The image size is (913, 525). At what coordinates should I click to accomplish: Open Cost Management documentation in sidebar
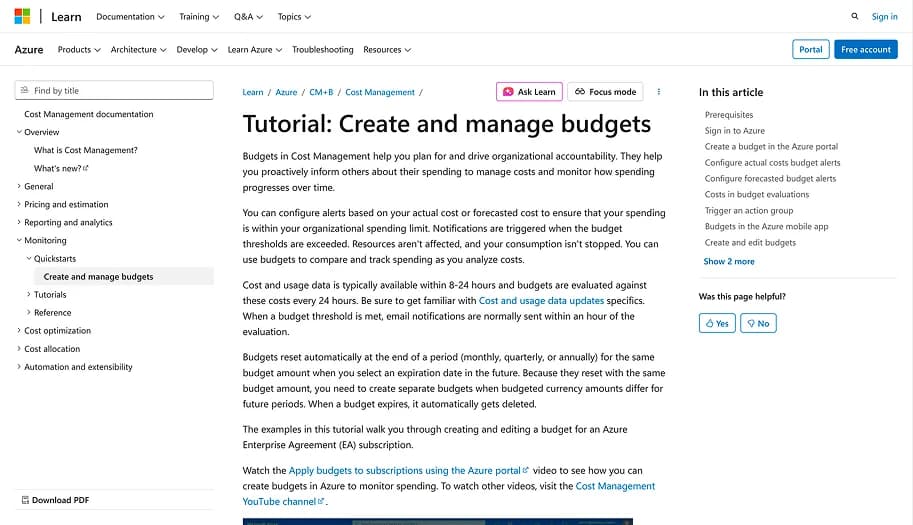coord(89,114)
